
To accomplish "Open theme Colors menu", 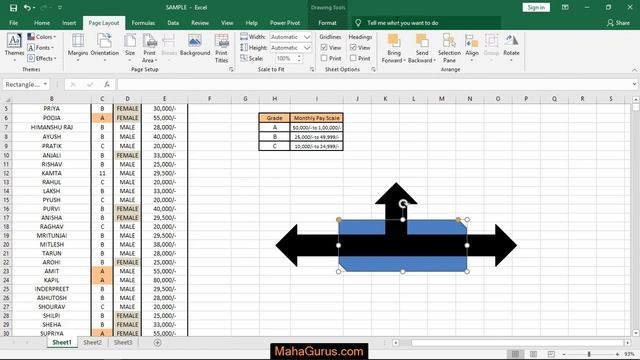I will click(42, 37).
